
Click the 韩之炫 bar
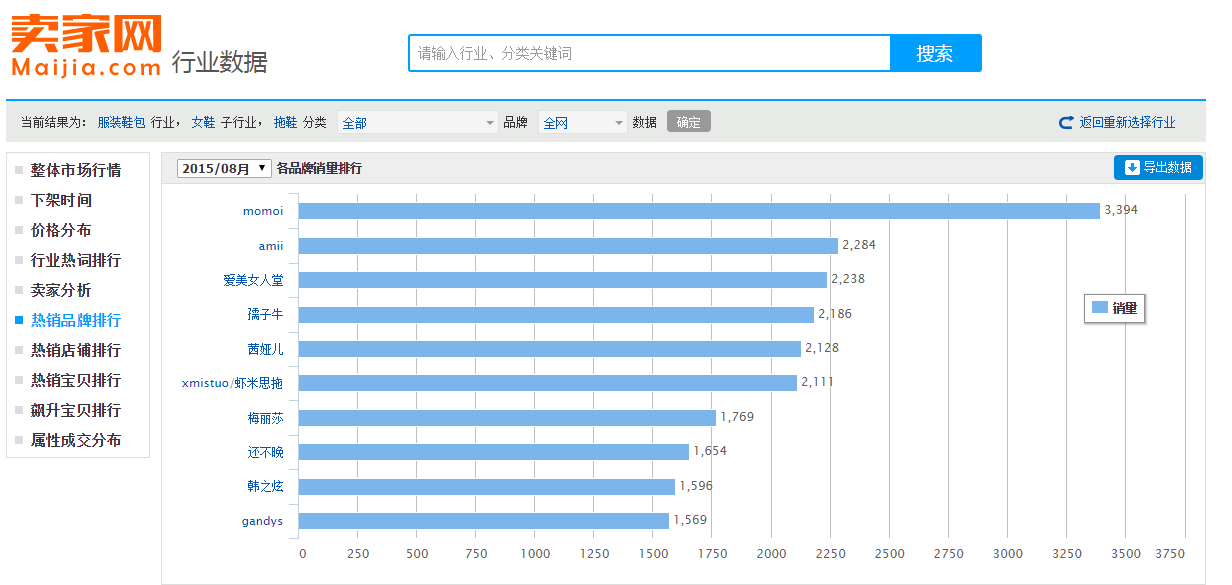[x=487, y=486]
